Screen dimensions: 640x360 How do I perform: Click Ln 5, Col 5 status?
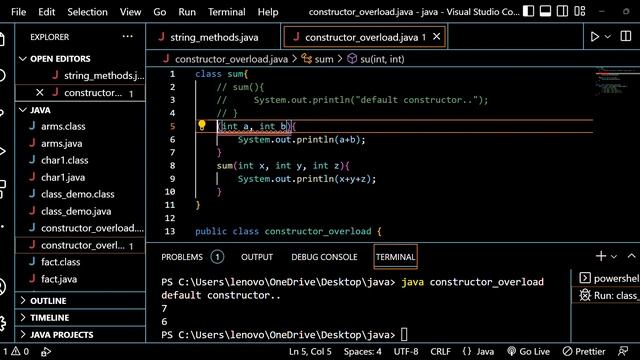pos(310,351)
